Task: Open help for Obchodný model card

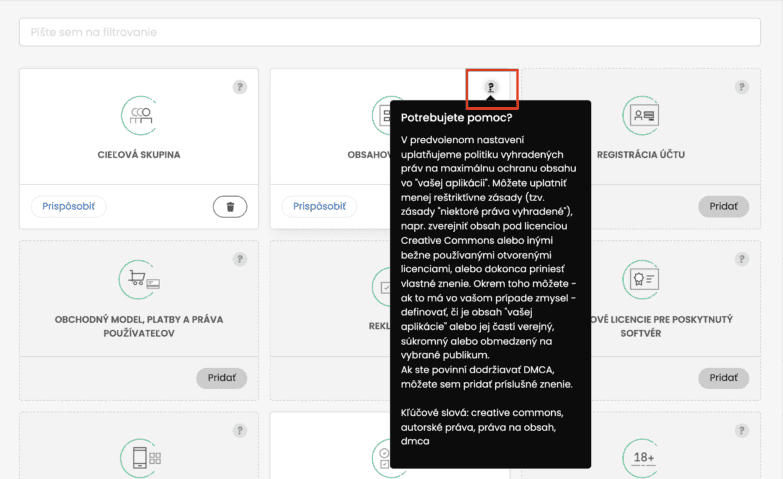Action: [x=240, y=259]
